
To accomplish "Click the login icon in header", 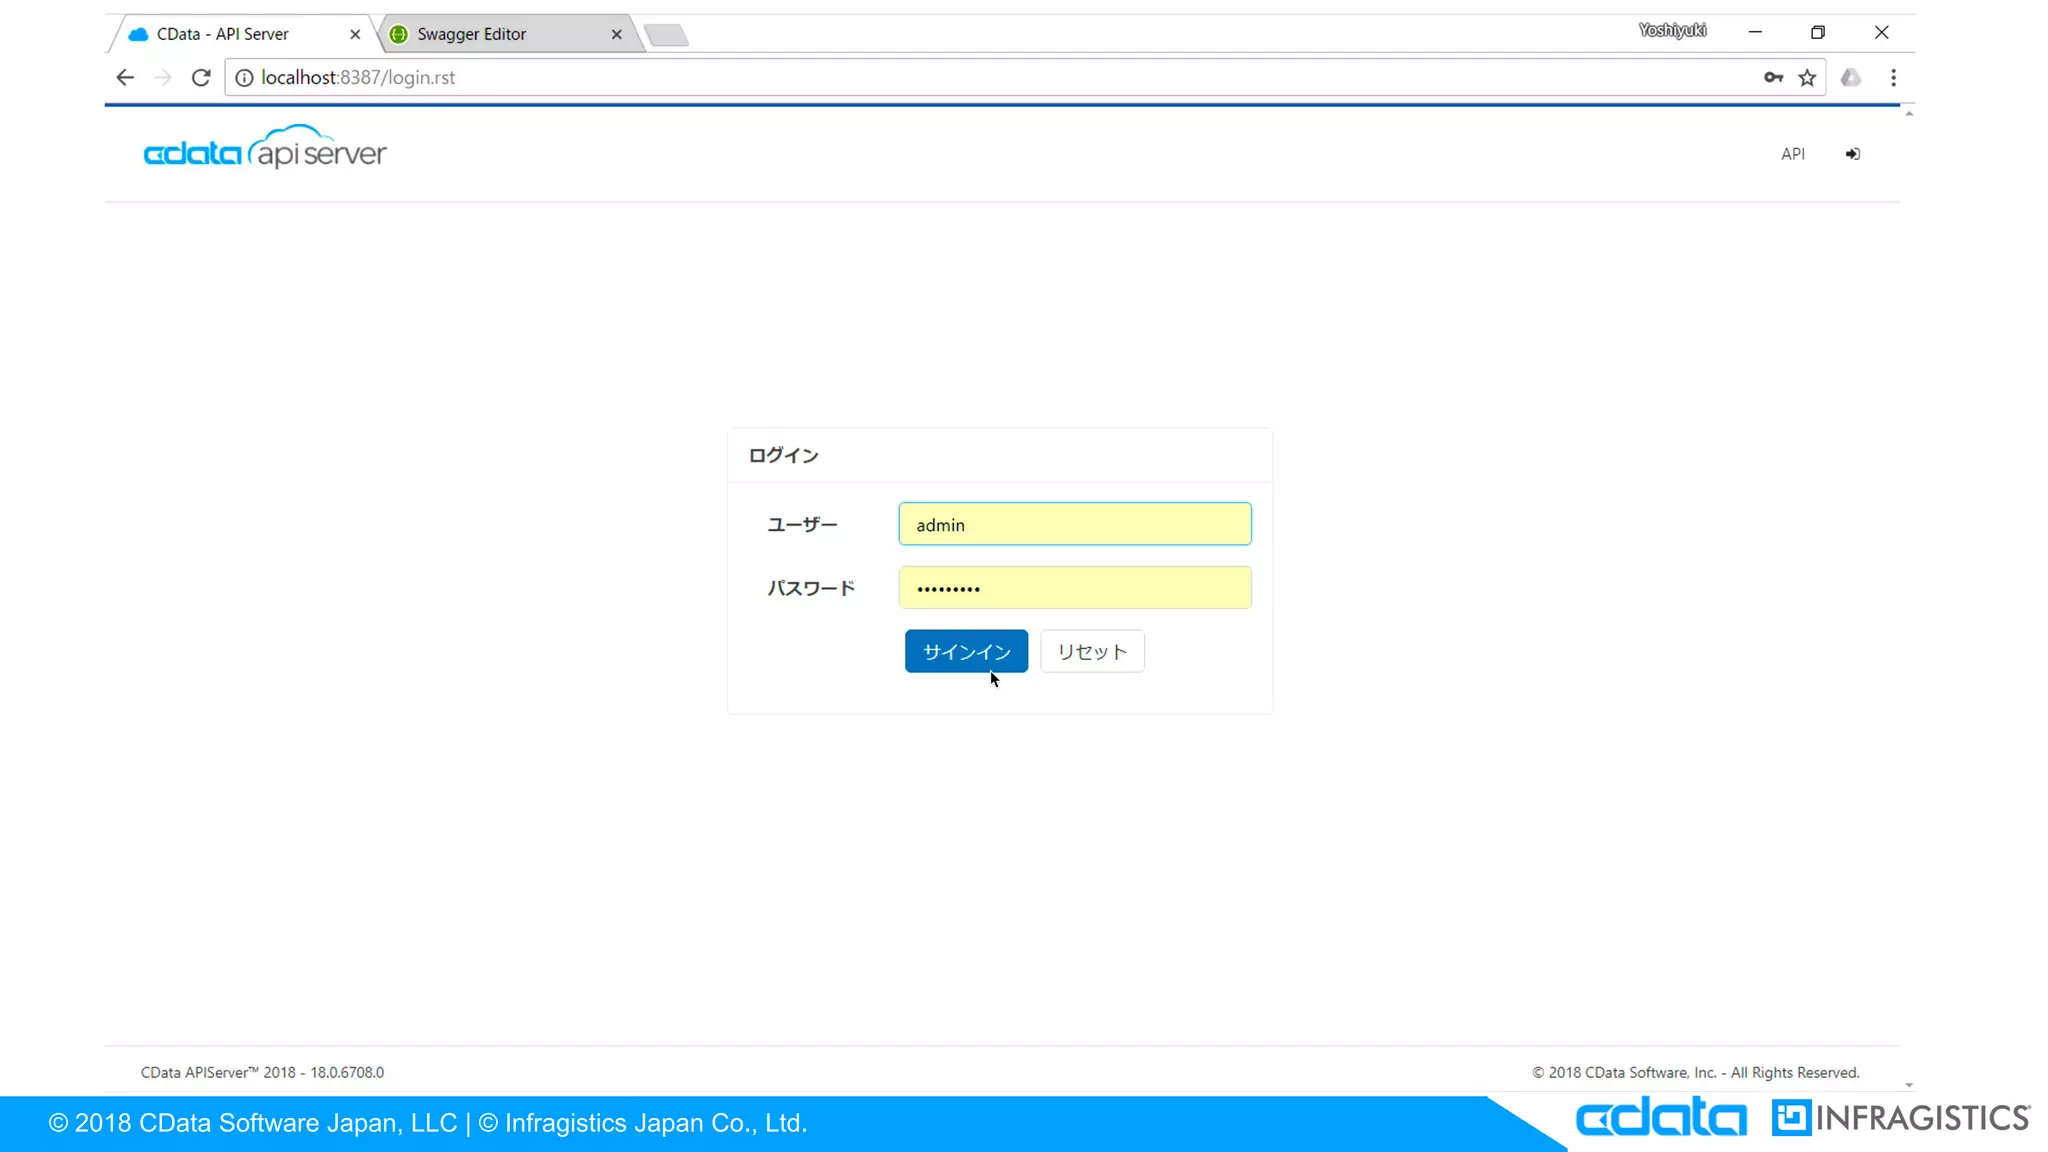I will coord(1853,154).
